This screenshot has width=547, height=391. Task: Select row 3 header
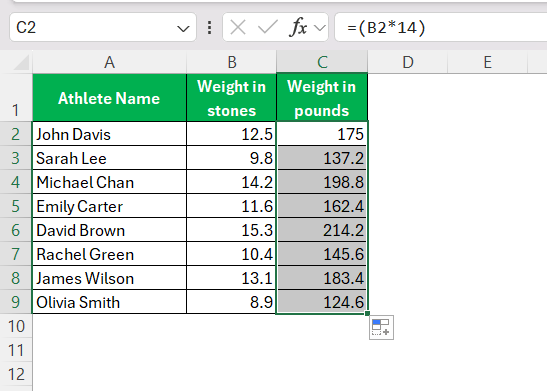pyautogui.click(x=16, y=158)
